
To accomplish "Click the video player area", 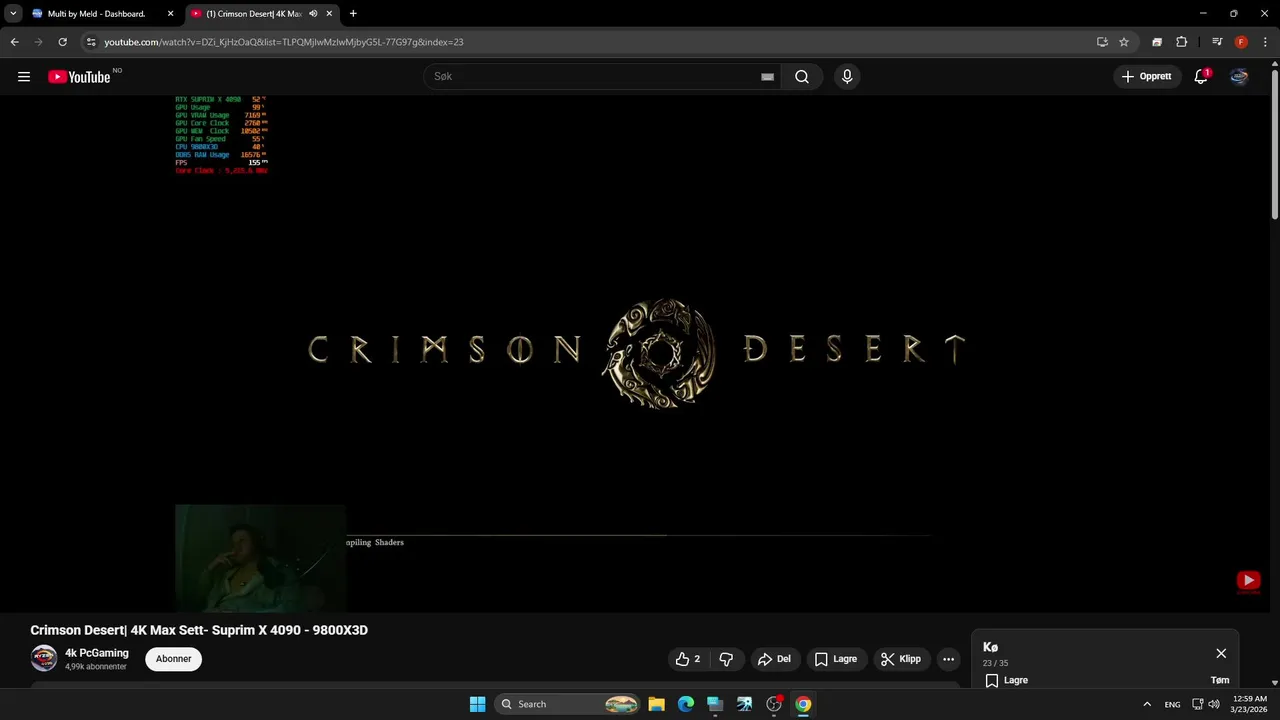I will pos(640,354).
